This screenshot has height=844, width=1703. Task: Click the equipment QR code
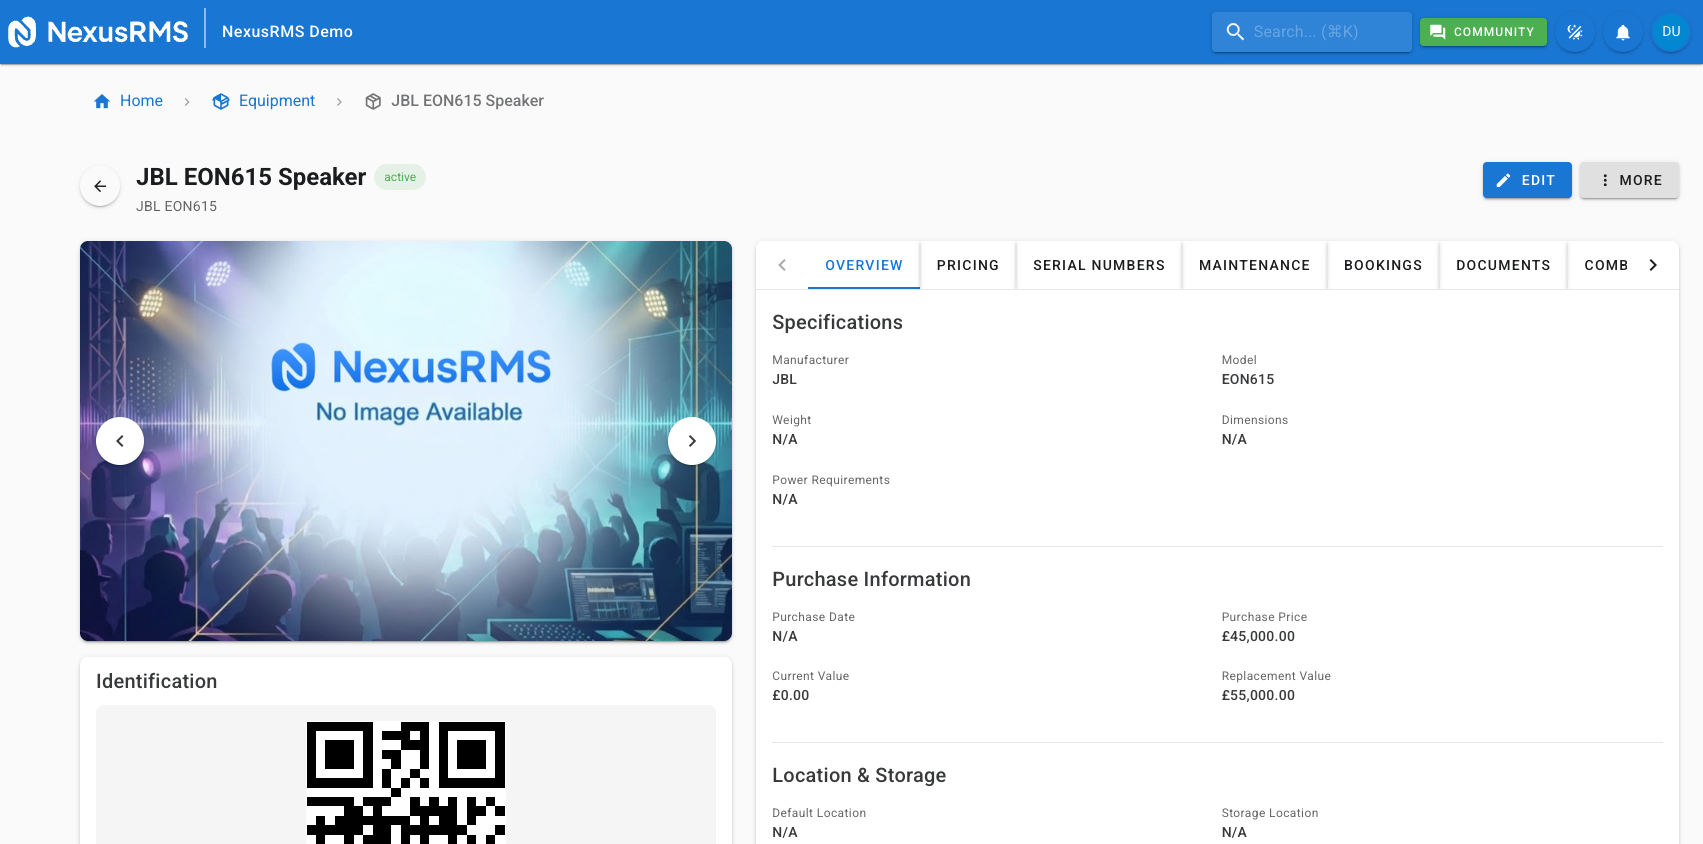(x=406, y=782)
